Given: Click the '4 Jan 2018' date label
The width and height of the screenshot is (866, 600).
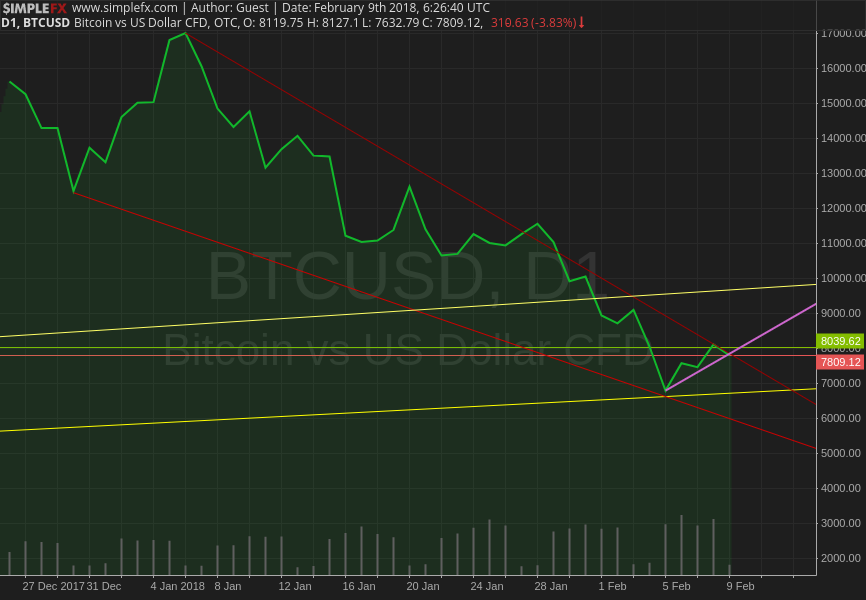Looking at the screenshot, I should point(177,586).
